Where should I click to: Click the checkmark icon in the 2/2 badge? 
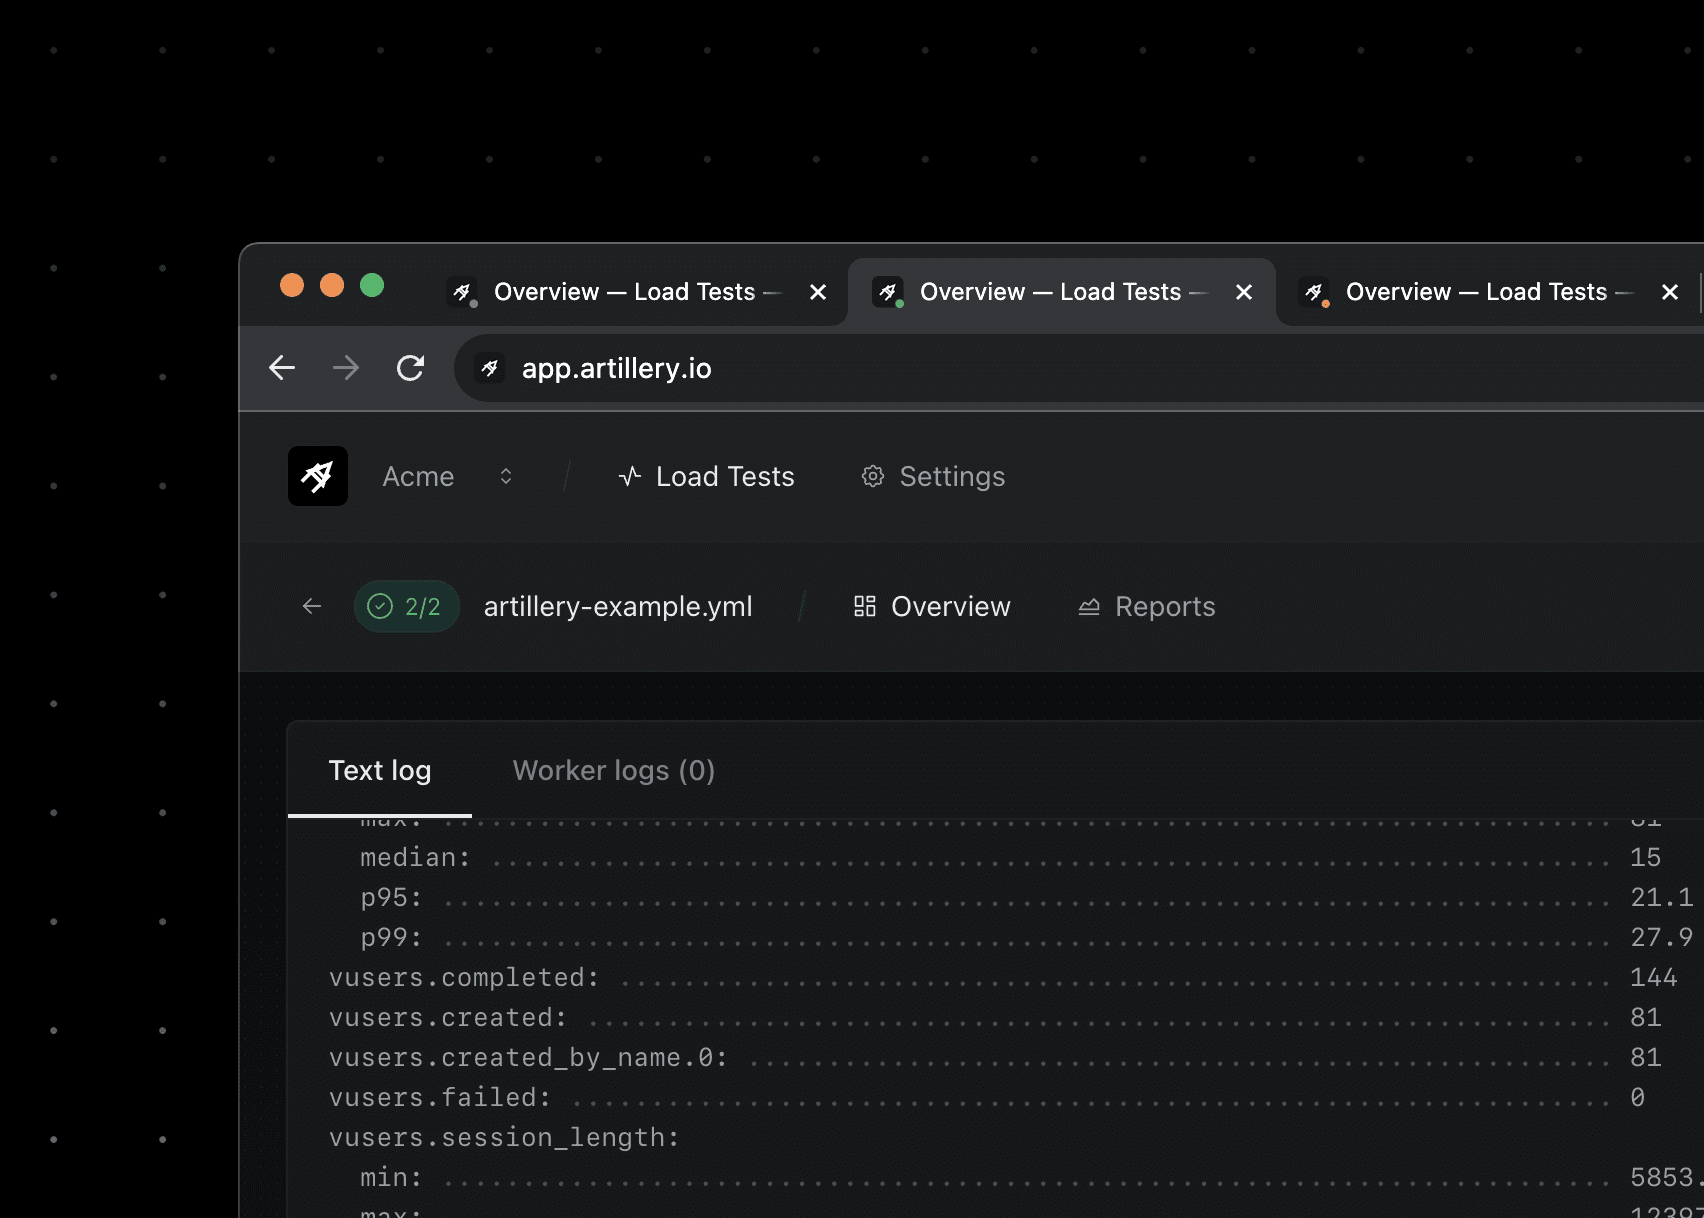click(x=379, y=606)
